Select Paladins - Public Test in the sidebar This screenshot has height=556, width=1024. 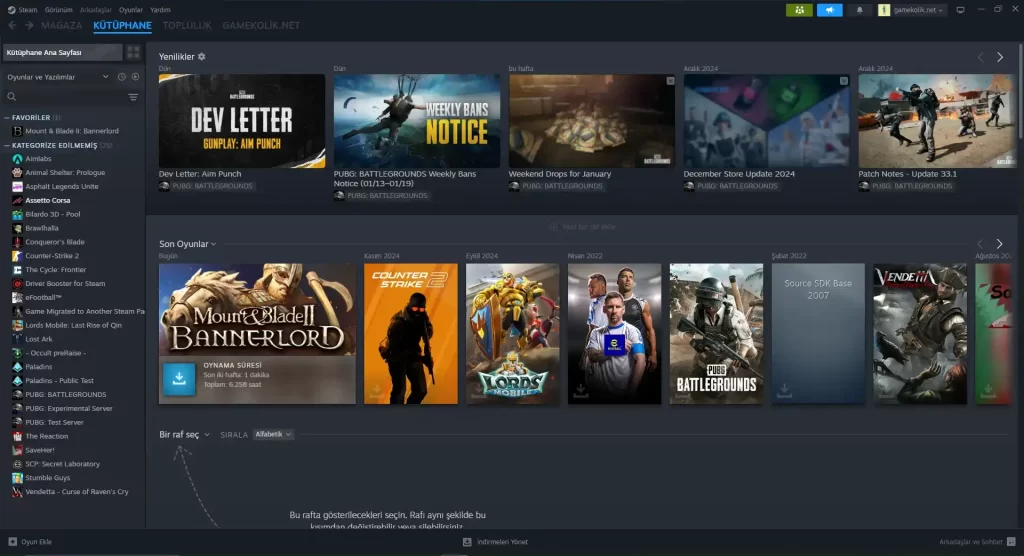(x=59, y=380)
